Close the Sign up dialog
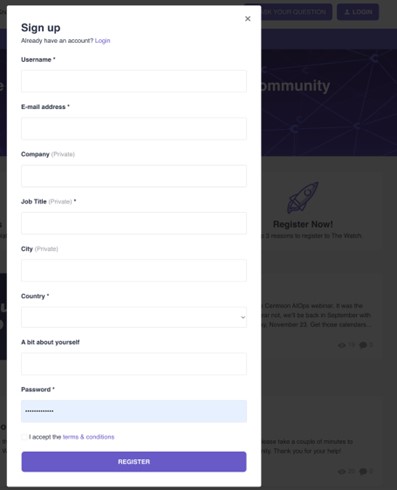The width and height of the screenshot is (397, 490). (248, 19)
